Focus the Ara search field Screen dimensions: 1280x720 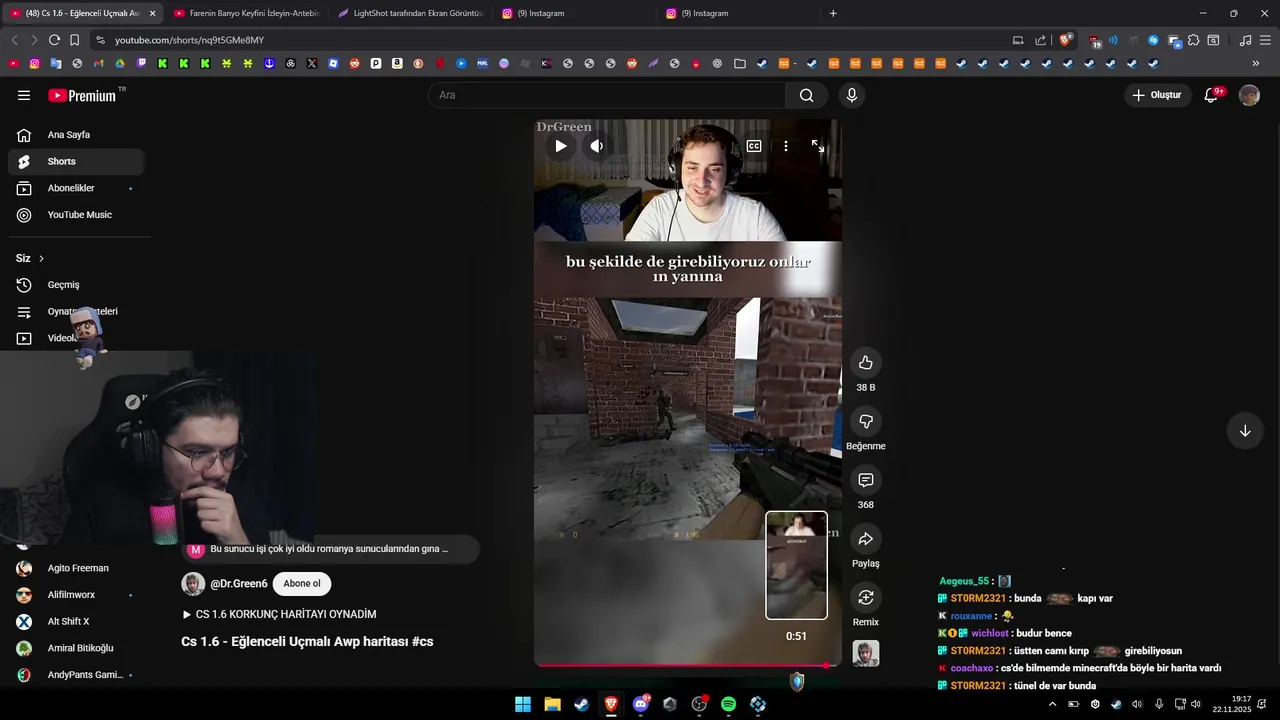(x=607, y=95)
